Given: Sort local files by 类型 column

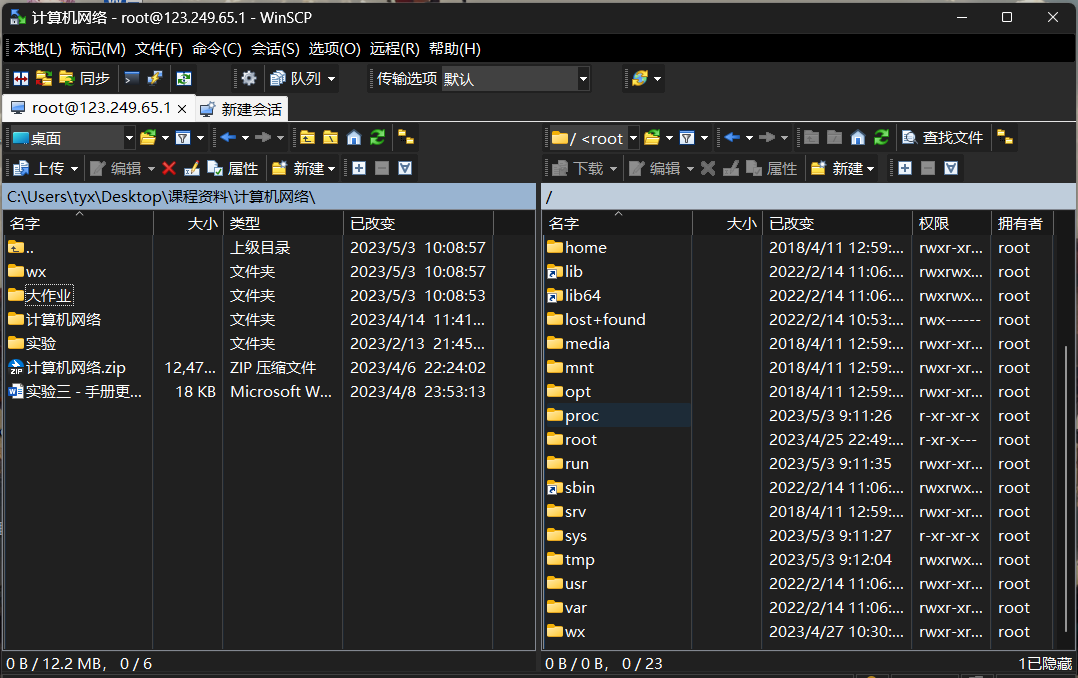Looking at the screenshot, I should click(x=283, y=223).
